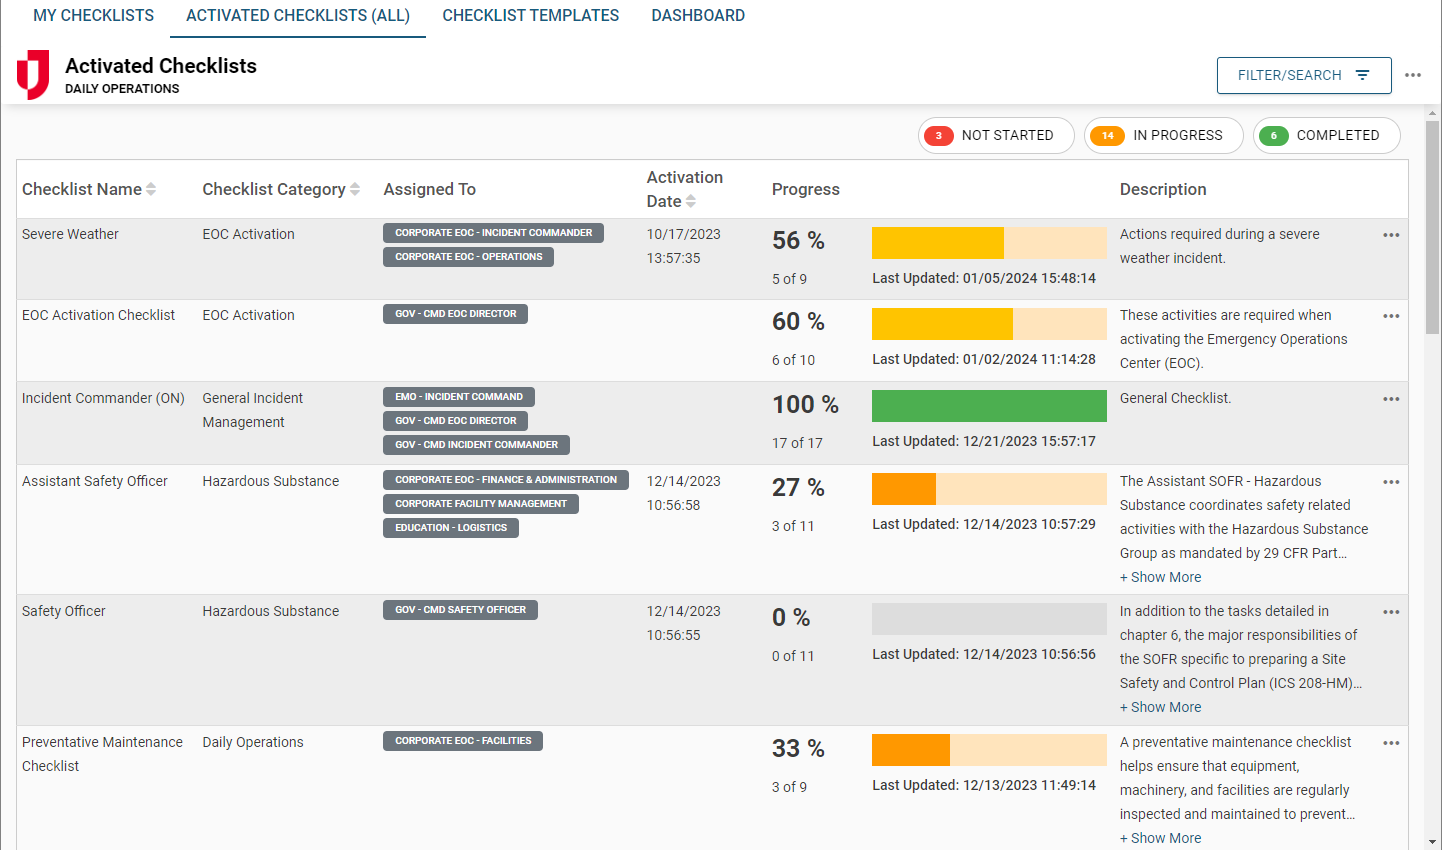Click the Filter/Search button
This screenshot has height=850, width=1442.
click(1303, 76)
